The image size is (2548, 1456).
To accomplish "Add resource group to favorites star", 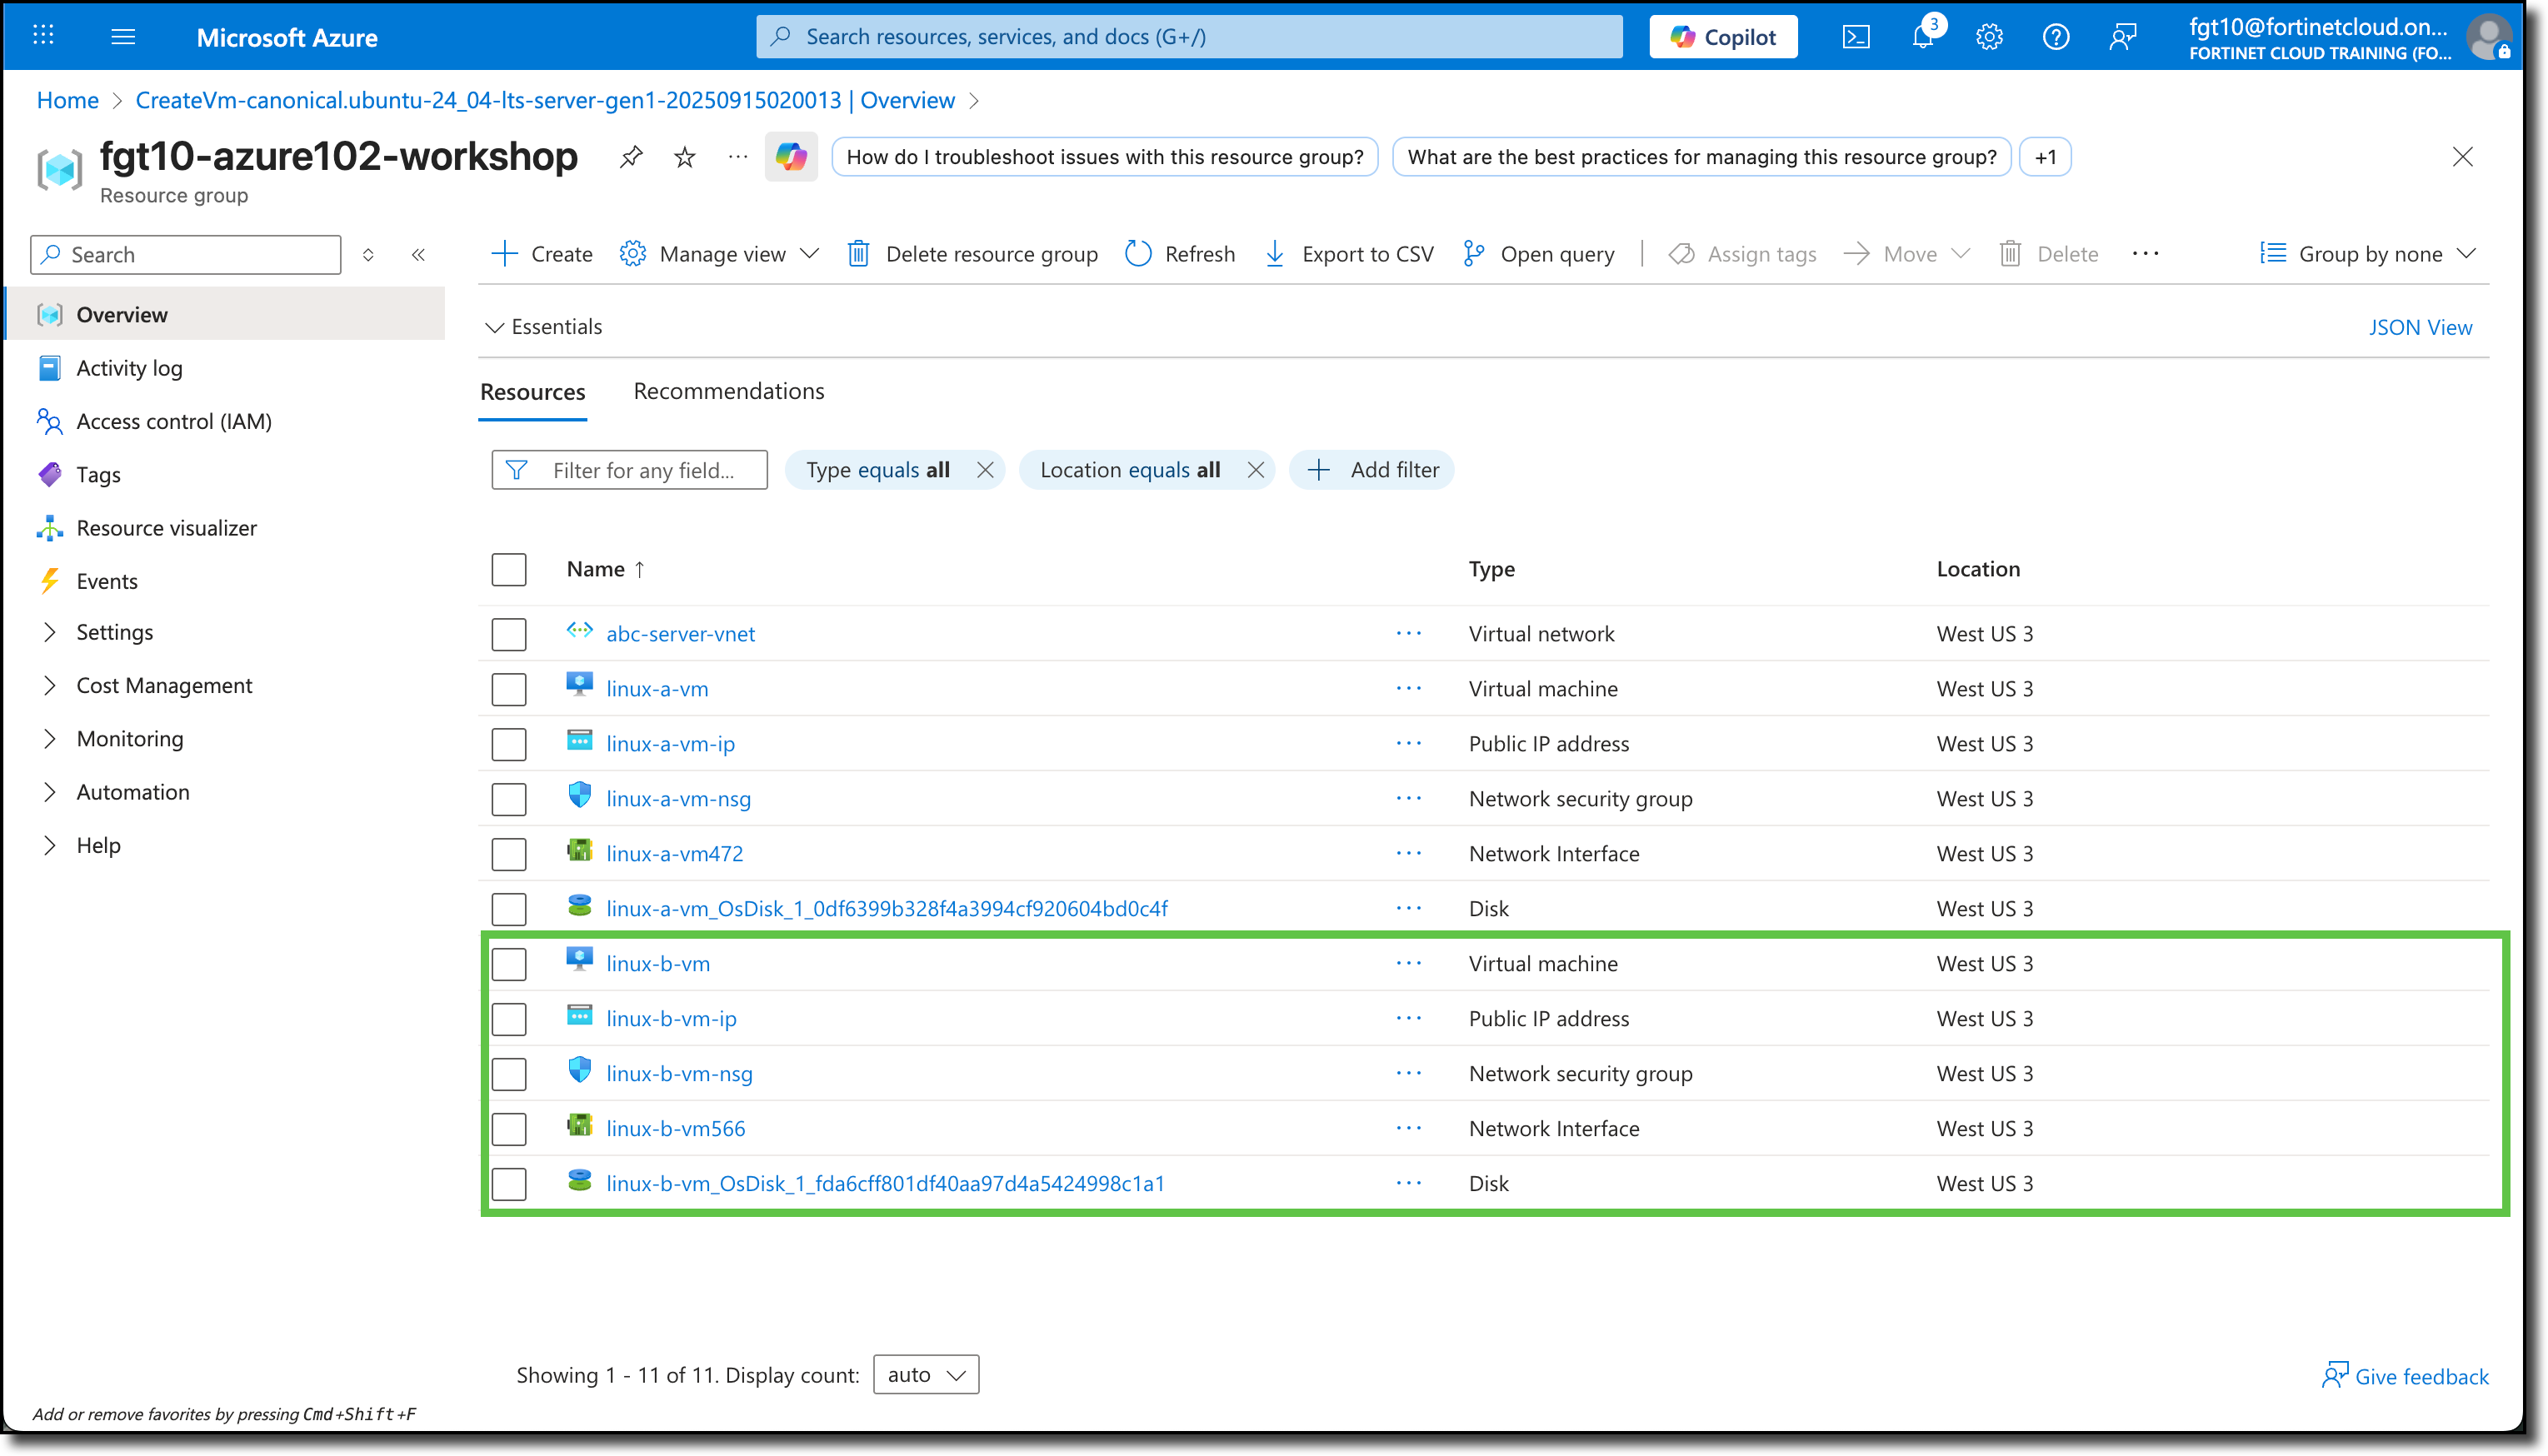I will tap(684, 157).
